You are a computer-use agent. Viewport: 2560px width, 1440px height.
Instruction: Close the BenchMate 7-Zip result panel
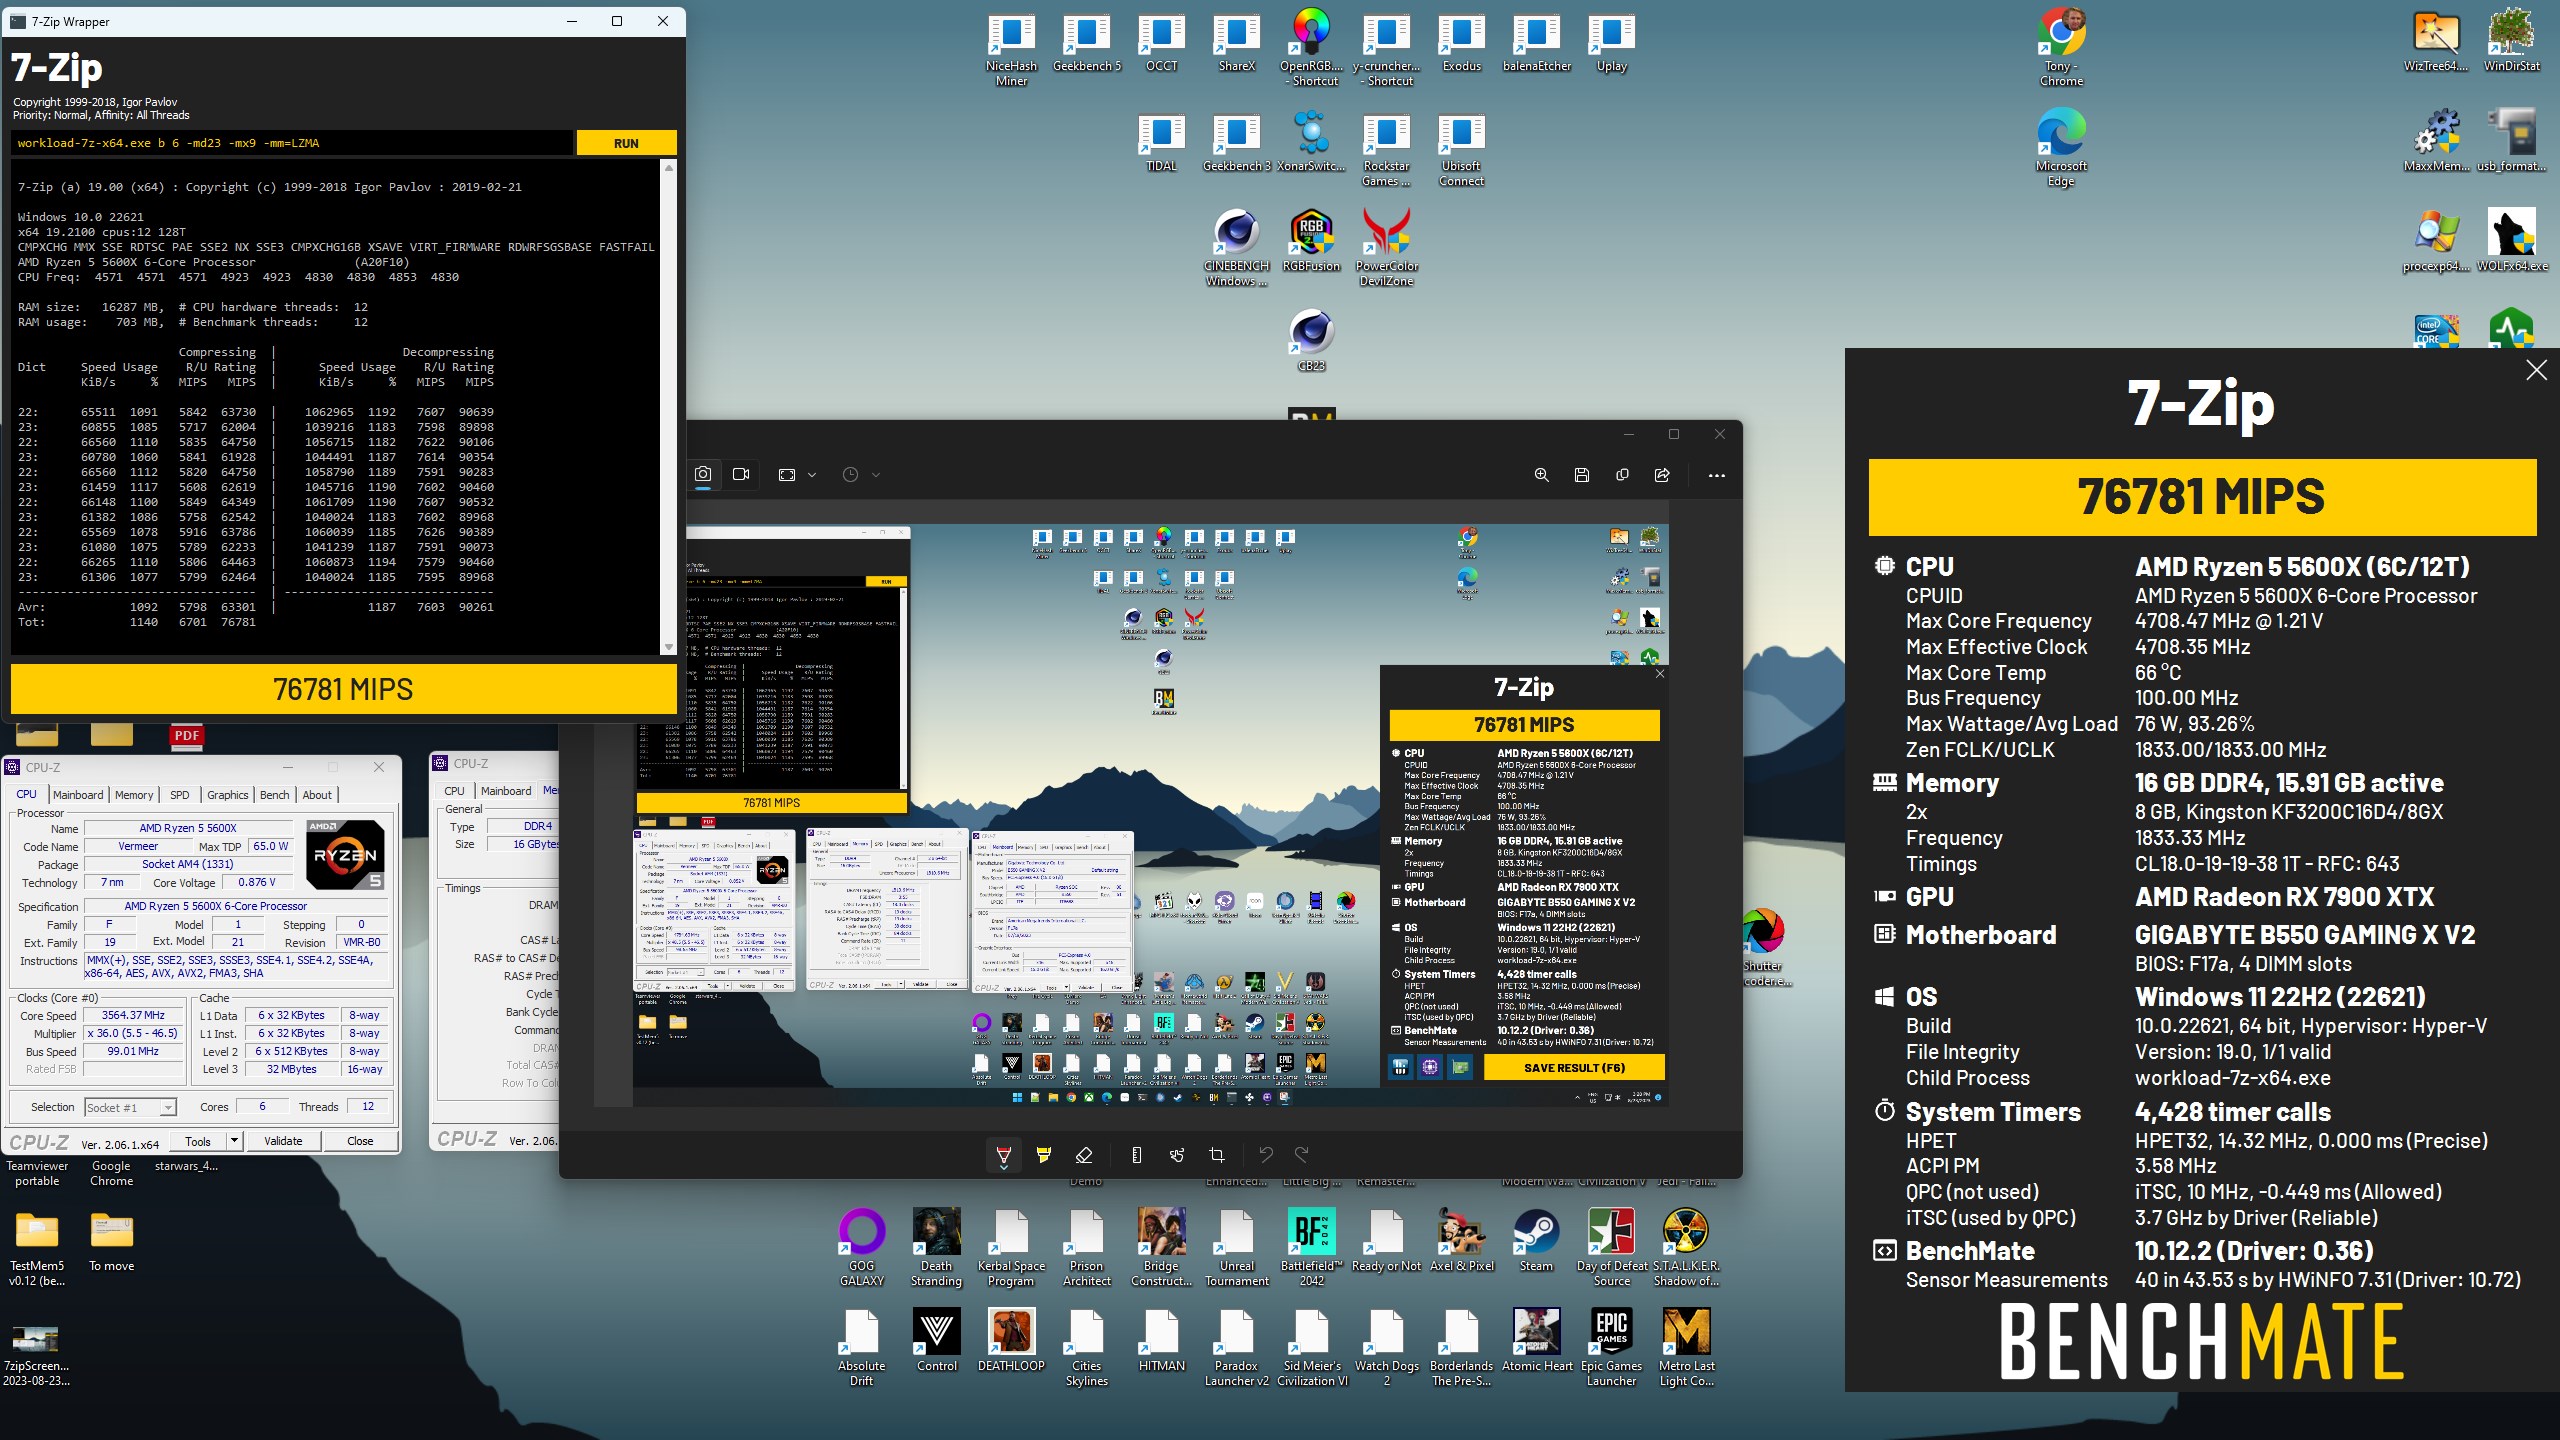tap(2536, 370)
